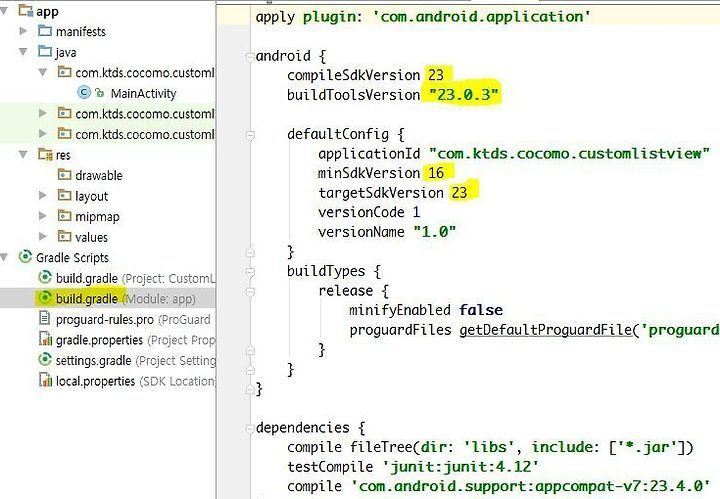The height and width of the screenshot is (499, 720).
Task: Click the res folder icon
Action: (x=45, y=154)
